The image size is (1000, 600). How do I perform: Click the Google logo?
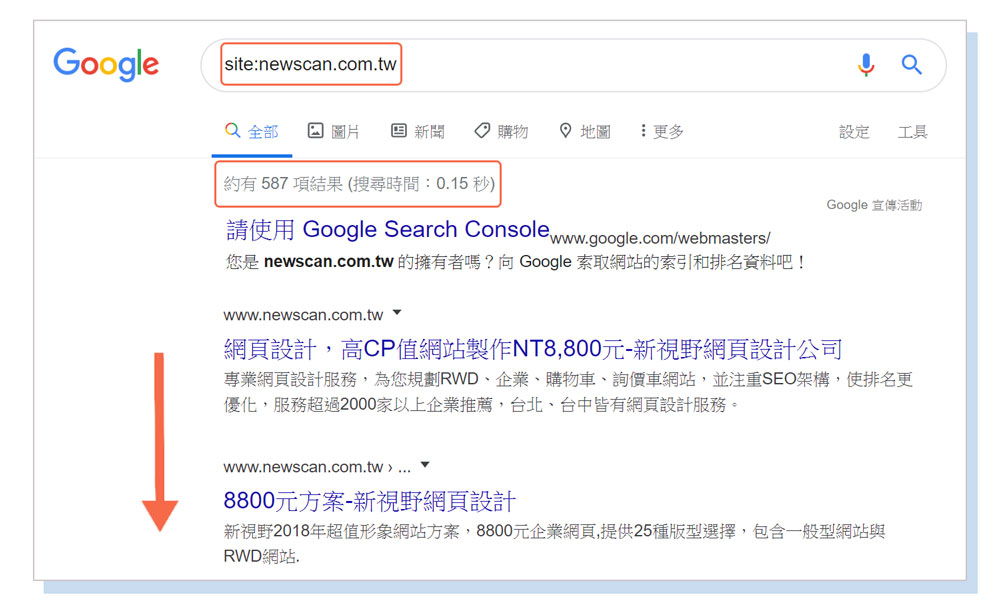[106, 65]
